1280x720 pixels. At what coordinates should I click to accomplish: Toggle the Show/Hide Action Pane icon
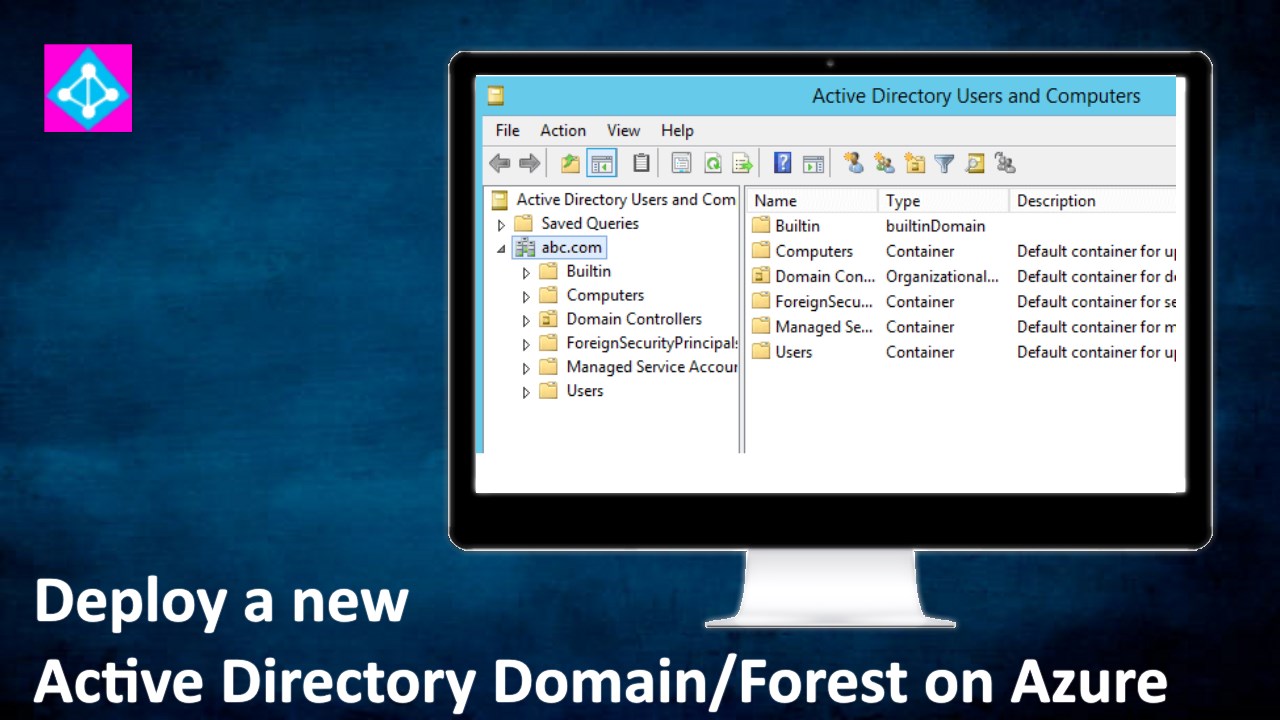[x=813, y=164]
